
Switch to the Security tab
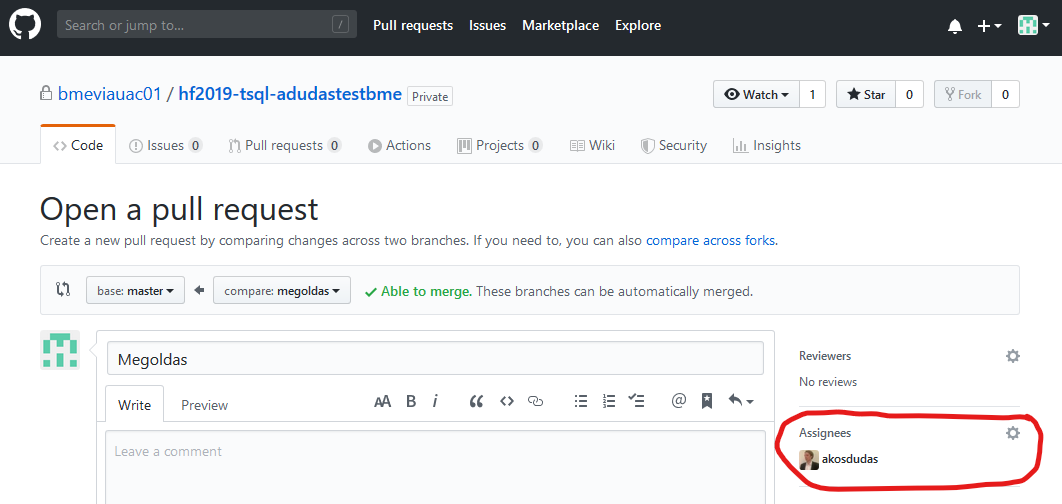[x=673, y=145]
